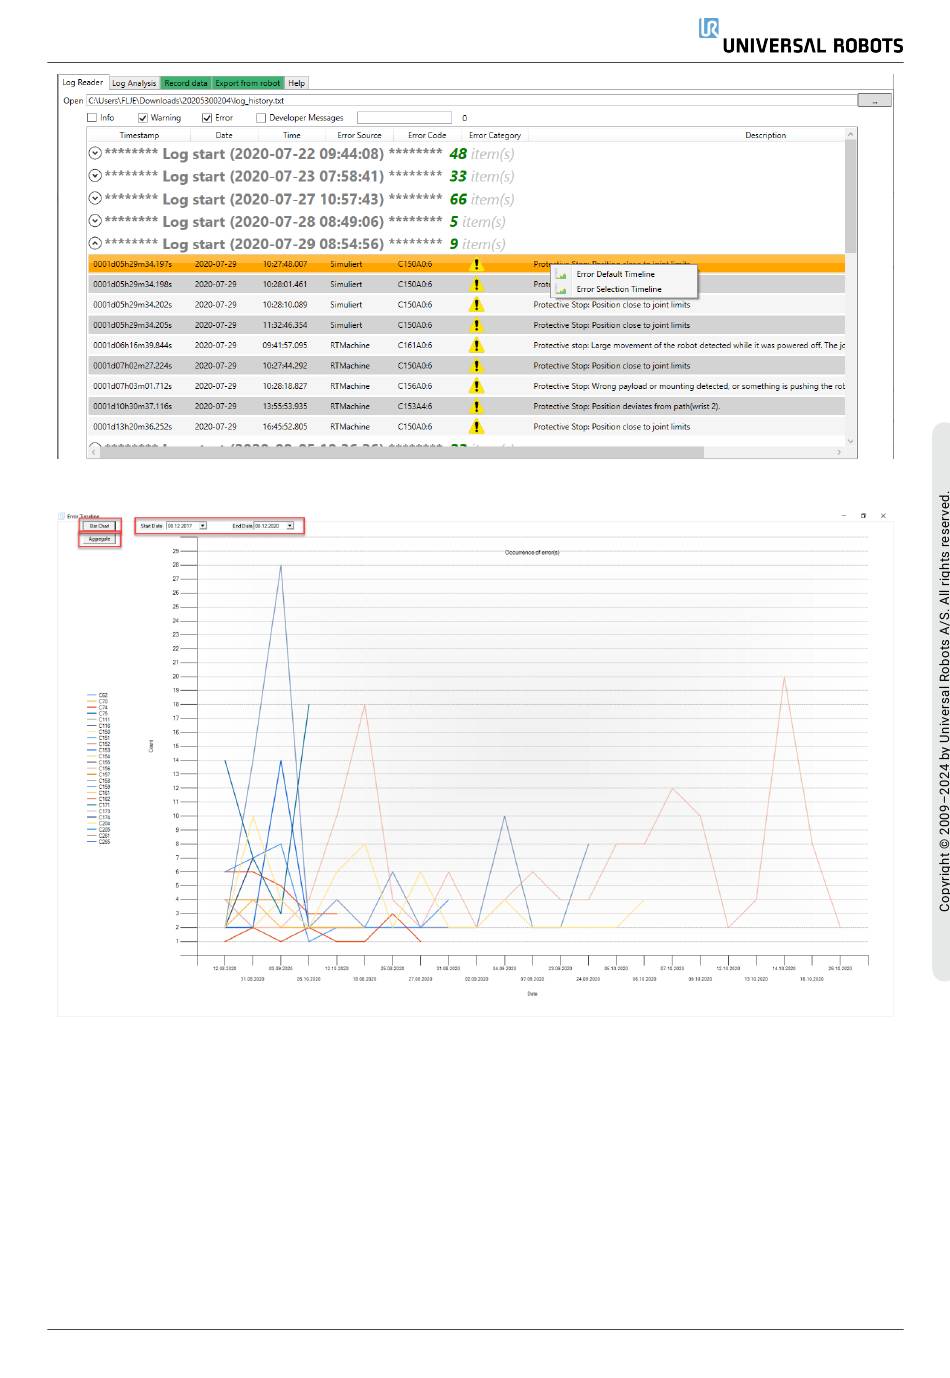The width and height of the screenshot is (950, 1378).
Task: Select 'Position deviates from path(wrist 2)' description
Action: click(626, 406)
